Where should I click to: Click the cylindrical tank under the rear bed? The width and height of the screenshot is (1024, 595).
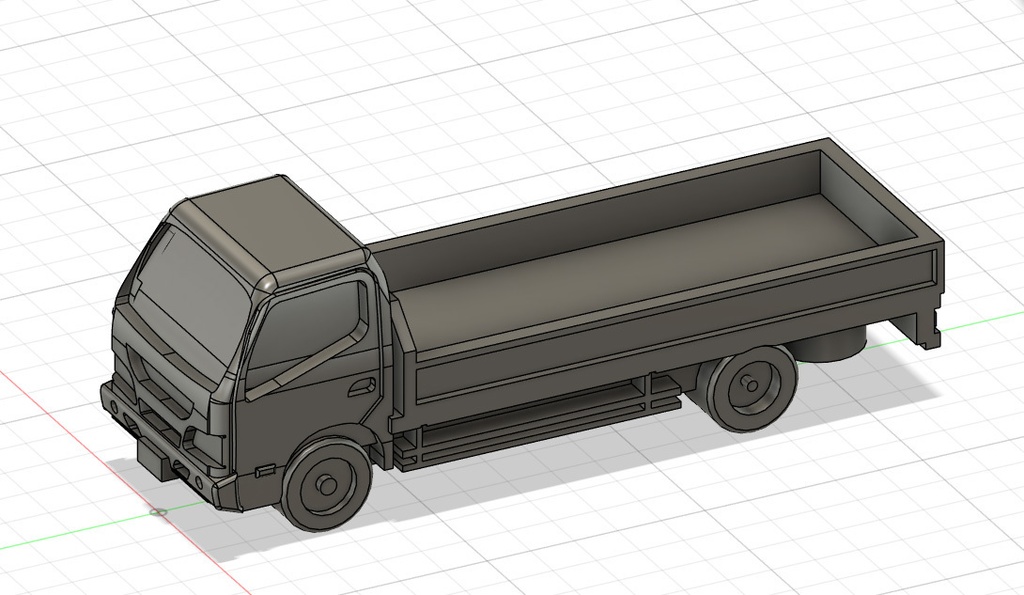click(833, 344)
